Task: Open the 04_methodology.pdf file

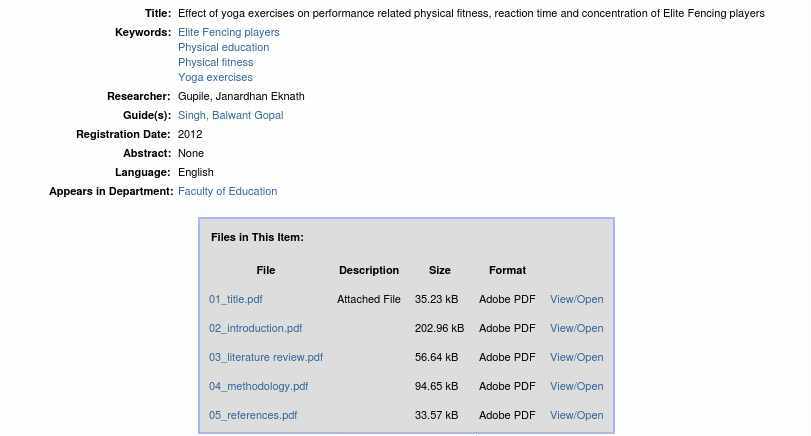Action: 259,386
